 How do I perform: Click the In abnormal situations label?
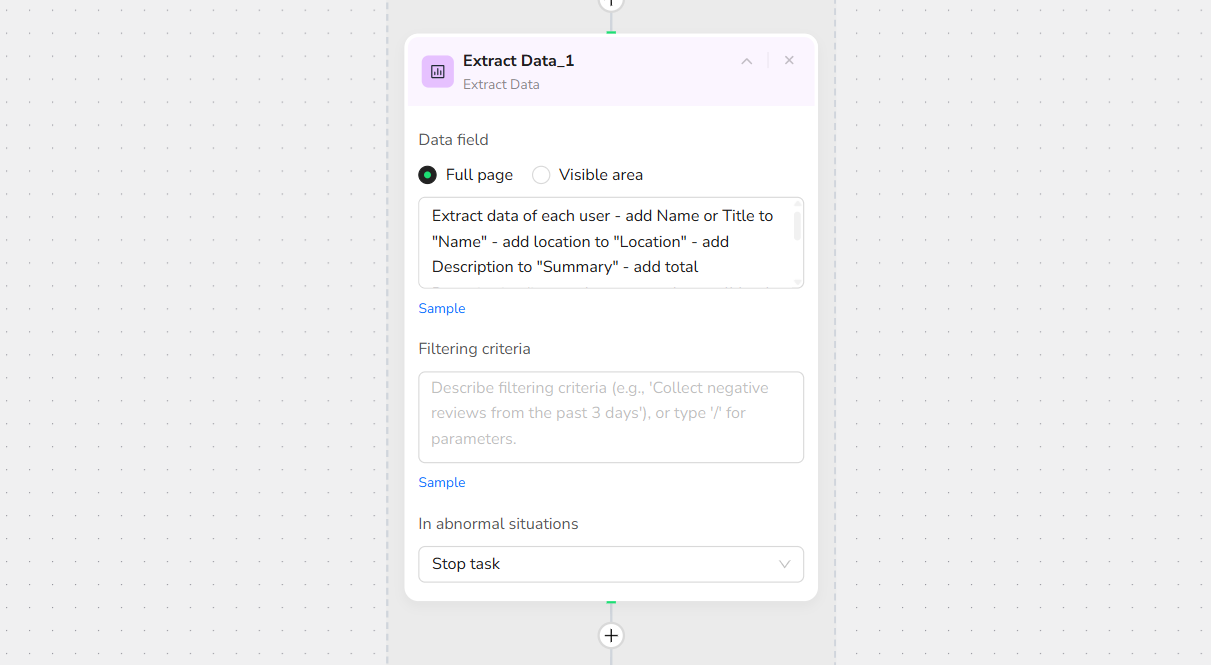498,524
